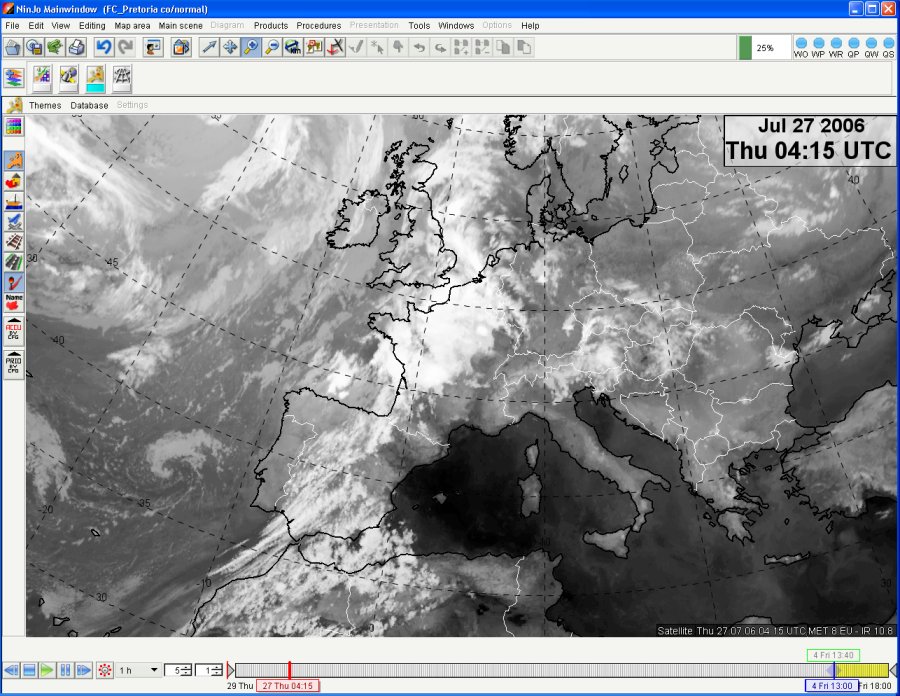Select the geographic grid layer button

click(x=122, y=78)
